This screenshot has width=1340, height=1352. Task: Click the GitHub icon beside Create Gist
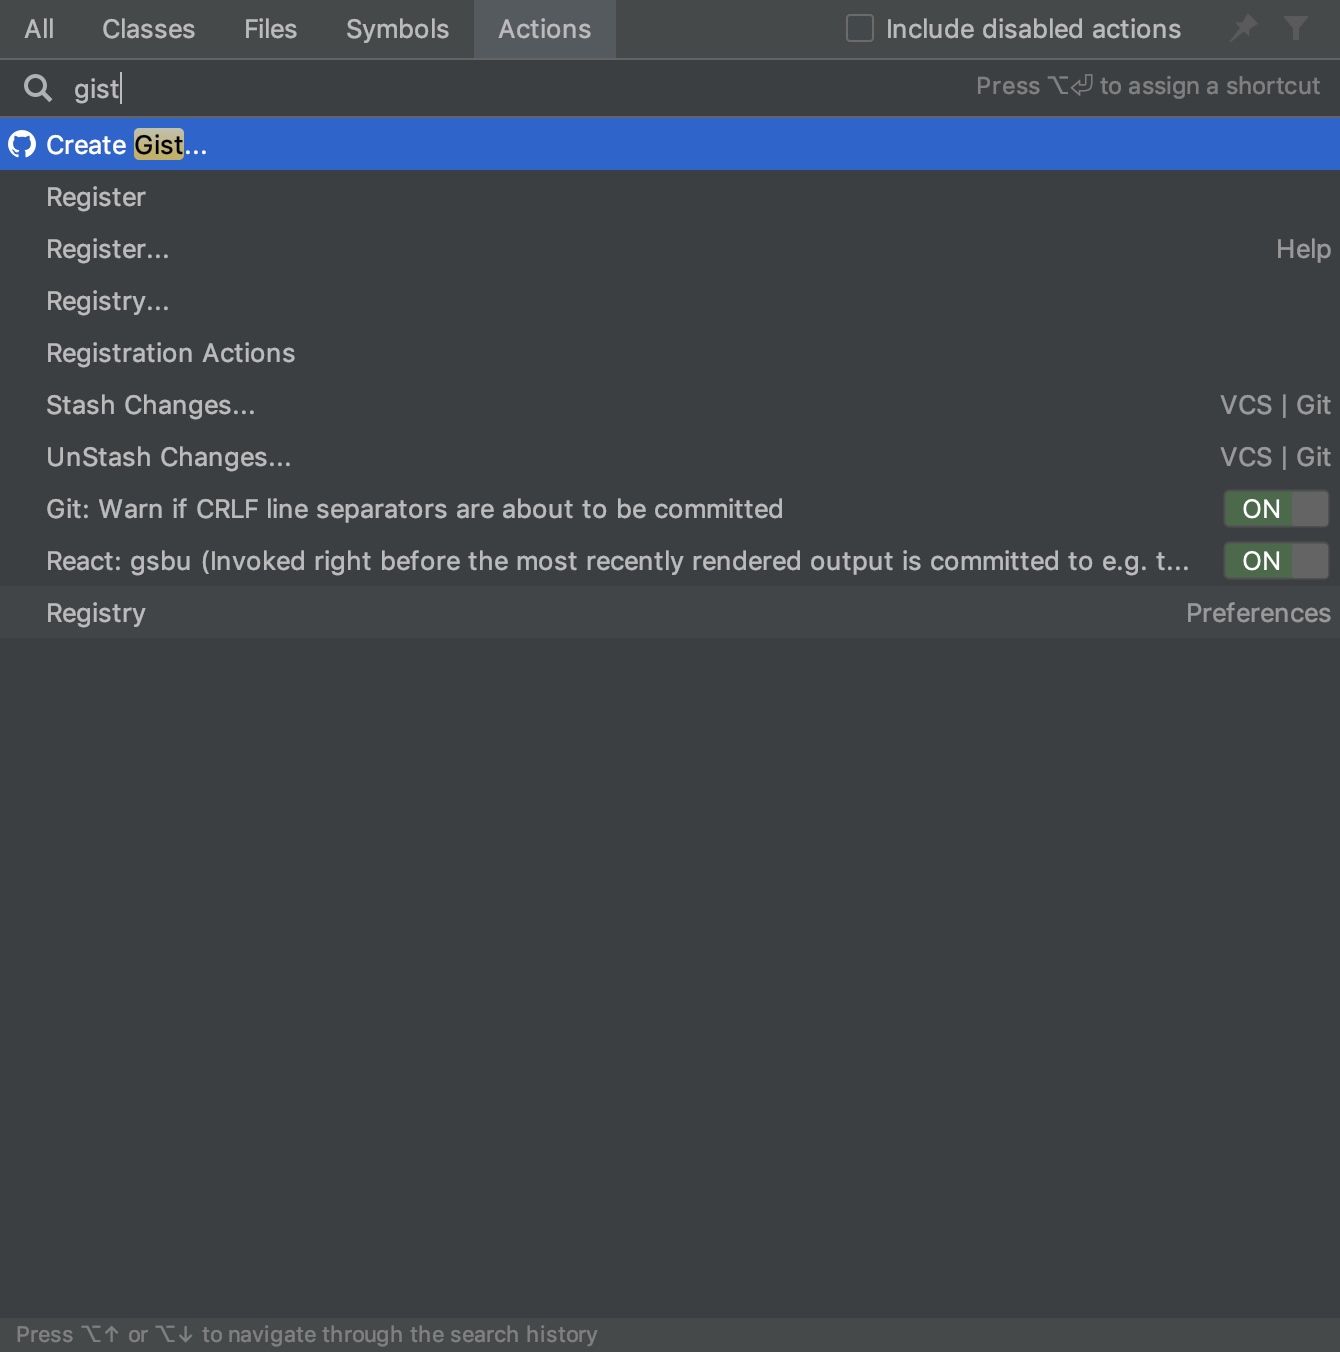coord(22,145)
